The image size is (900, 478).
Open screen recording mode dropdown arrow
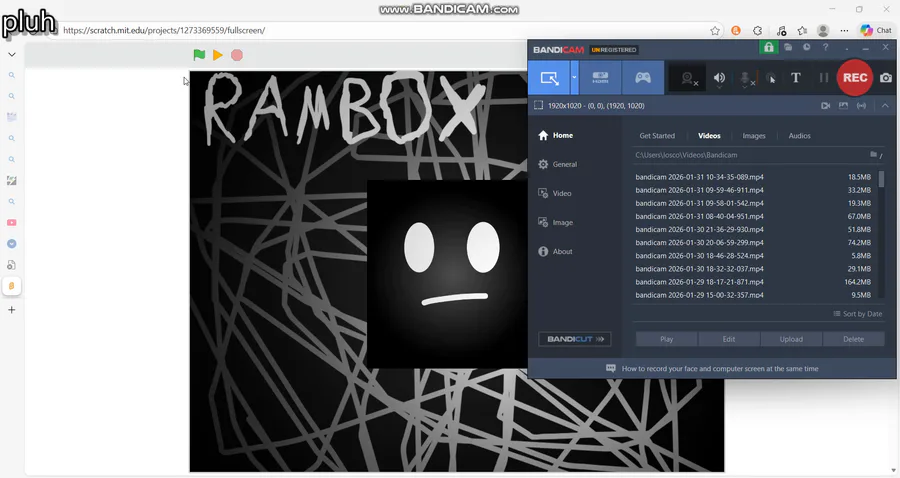click(x=575, y=77)
